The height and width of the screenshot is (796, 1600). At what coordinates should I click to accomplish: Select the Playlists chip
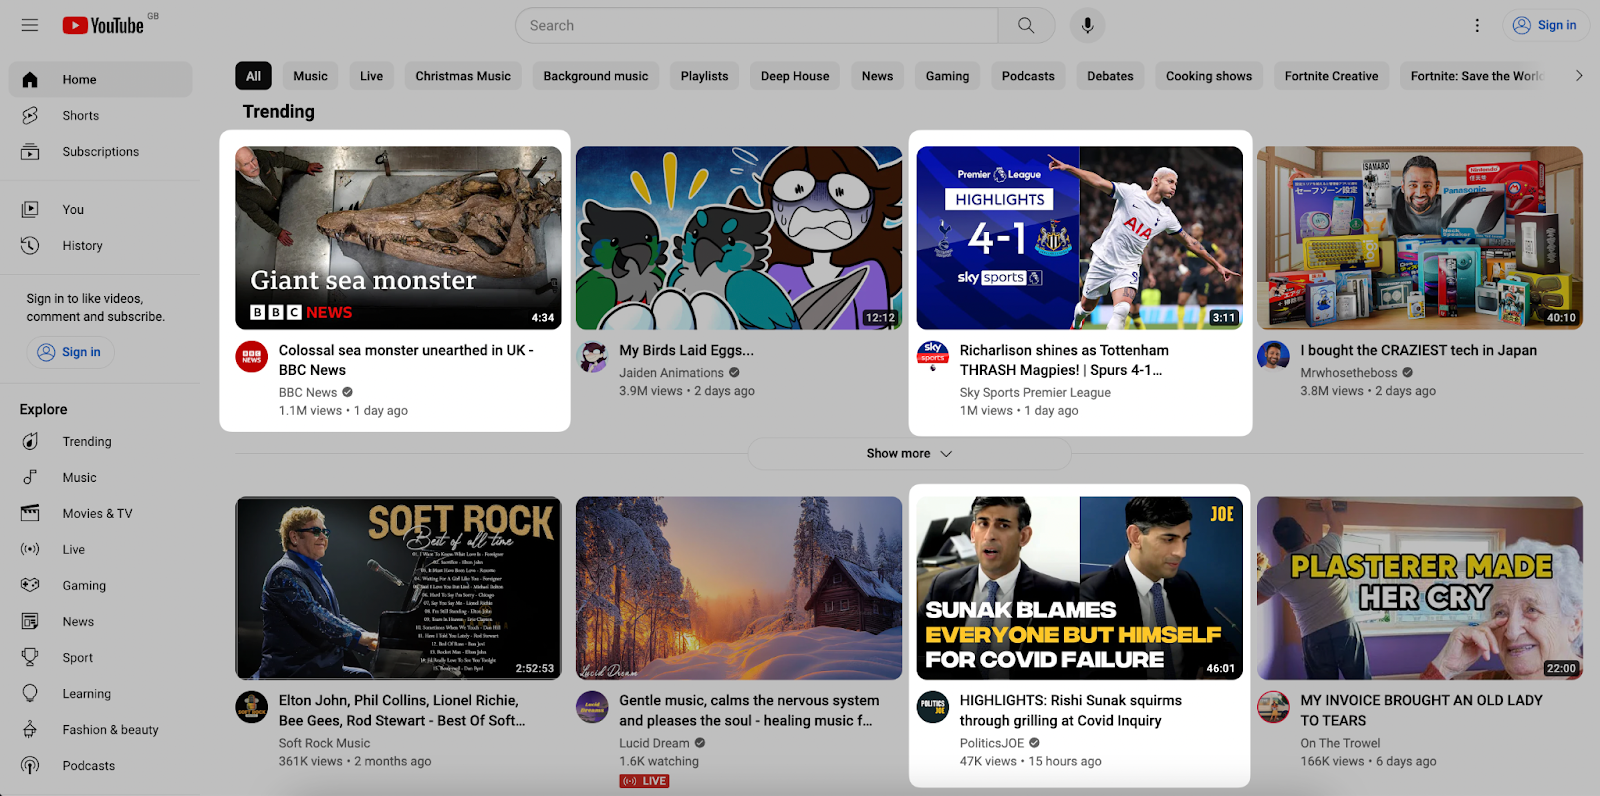click(x=704, y=76)
